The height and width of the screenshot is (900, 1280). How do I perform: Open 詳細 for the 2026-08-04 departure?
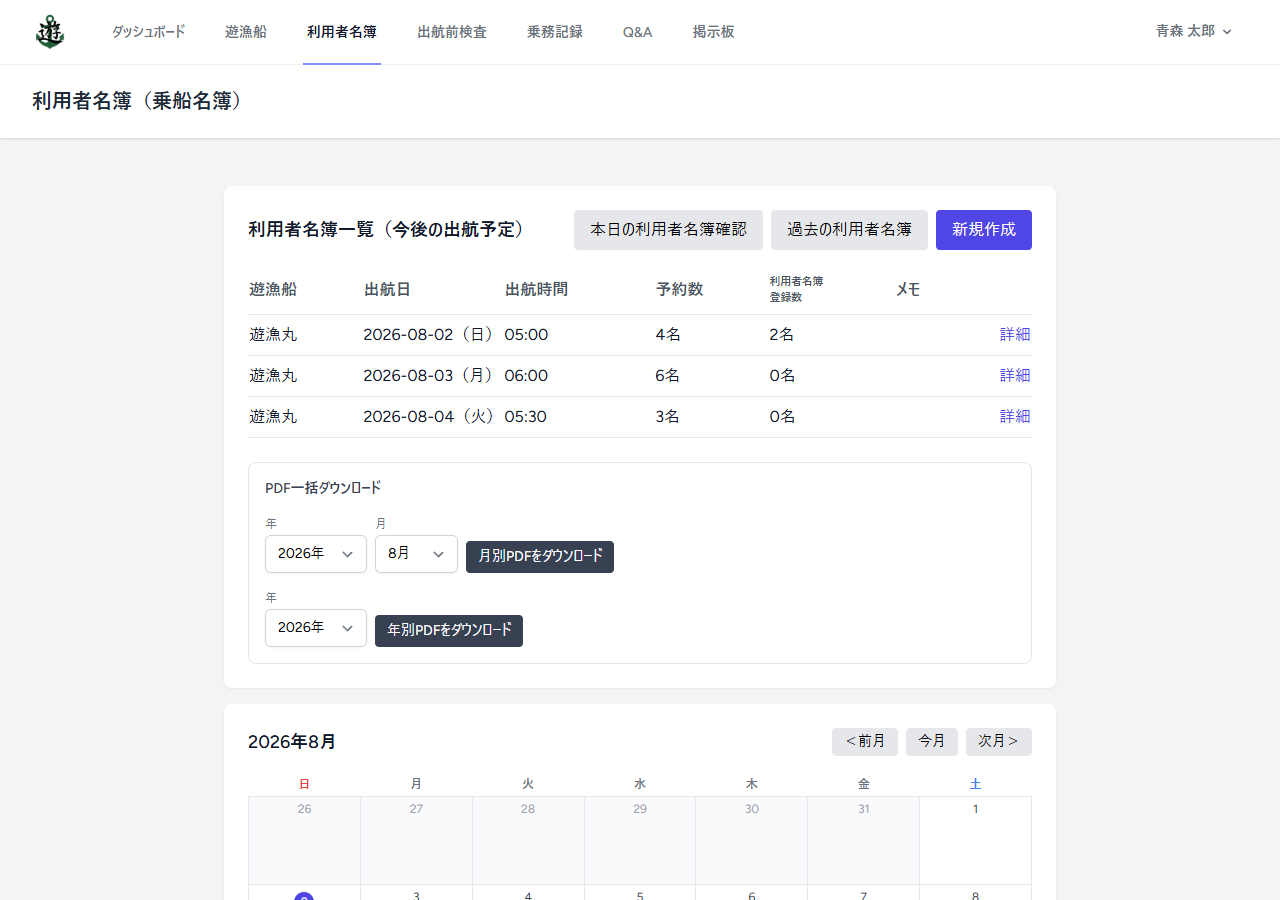[x=1015, y=417]
